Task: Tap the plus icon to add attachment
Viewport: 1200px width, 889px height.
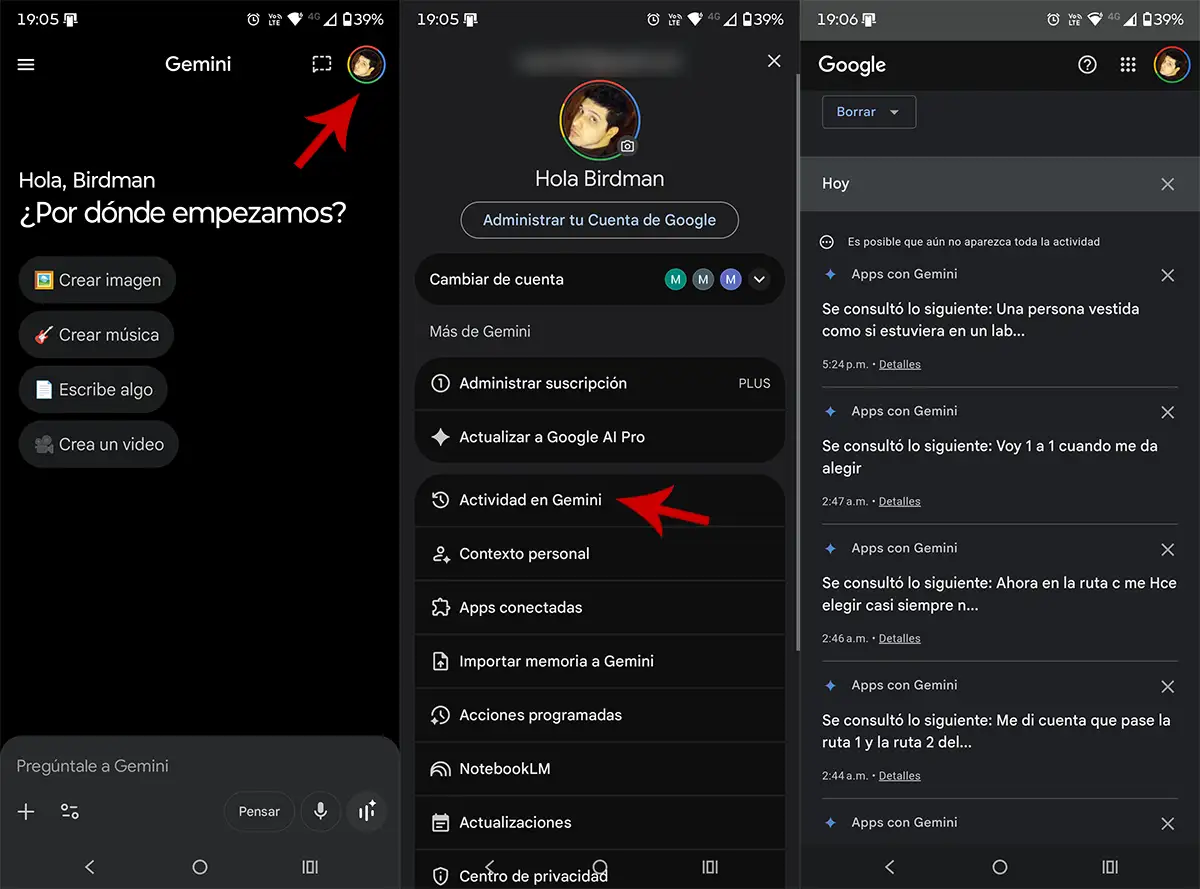Action: tap(27, 811)
